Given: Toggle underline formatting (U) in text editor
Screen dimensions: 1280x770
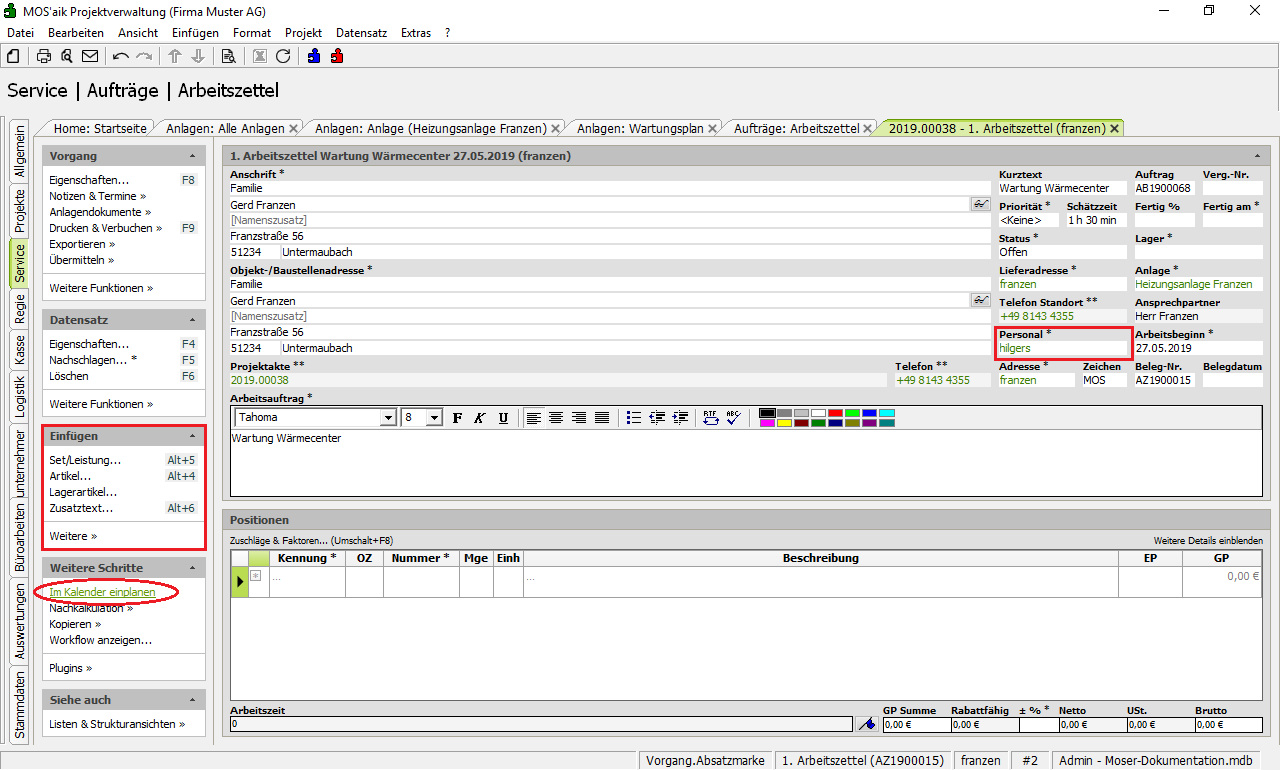Looking at the screenshot, I should [503, 418].
